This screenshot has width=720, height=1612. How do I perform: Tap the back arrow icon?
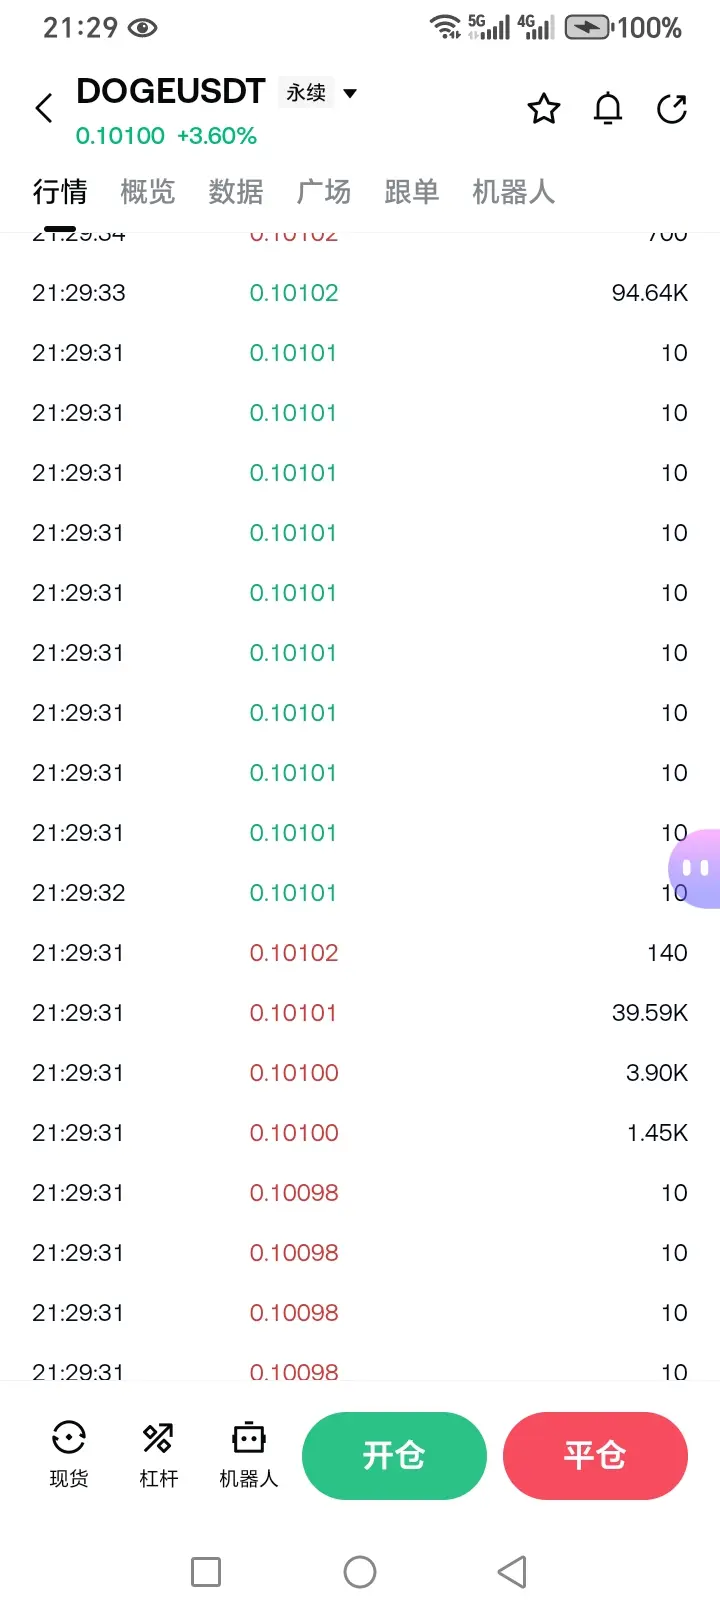[44, 108]
